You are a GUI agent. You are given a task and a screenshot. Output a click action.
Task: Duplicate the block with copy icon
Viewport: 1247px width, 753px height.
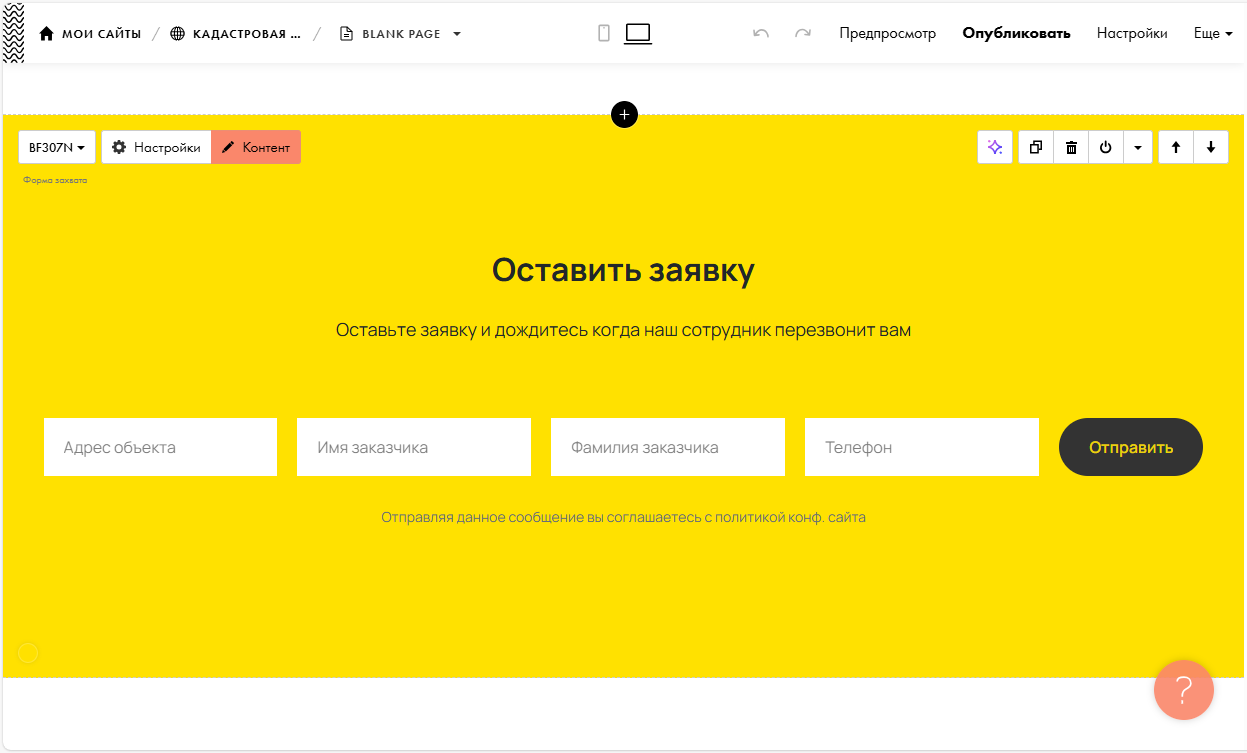pos(1036,147)
